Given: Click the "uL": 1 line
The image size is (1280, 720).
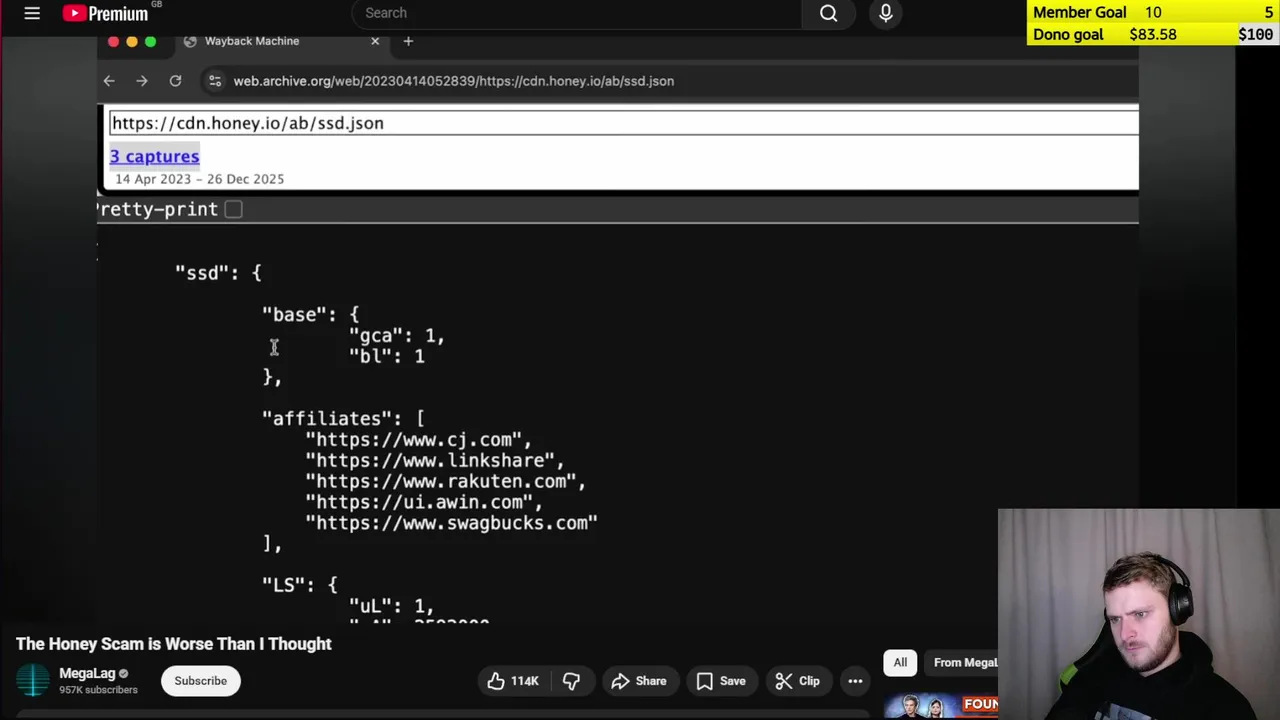Looking at the screenshot, I should pos(391,606).
